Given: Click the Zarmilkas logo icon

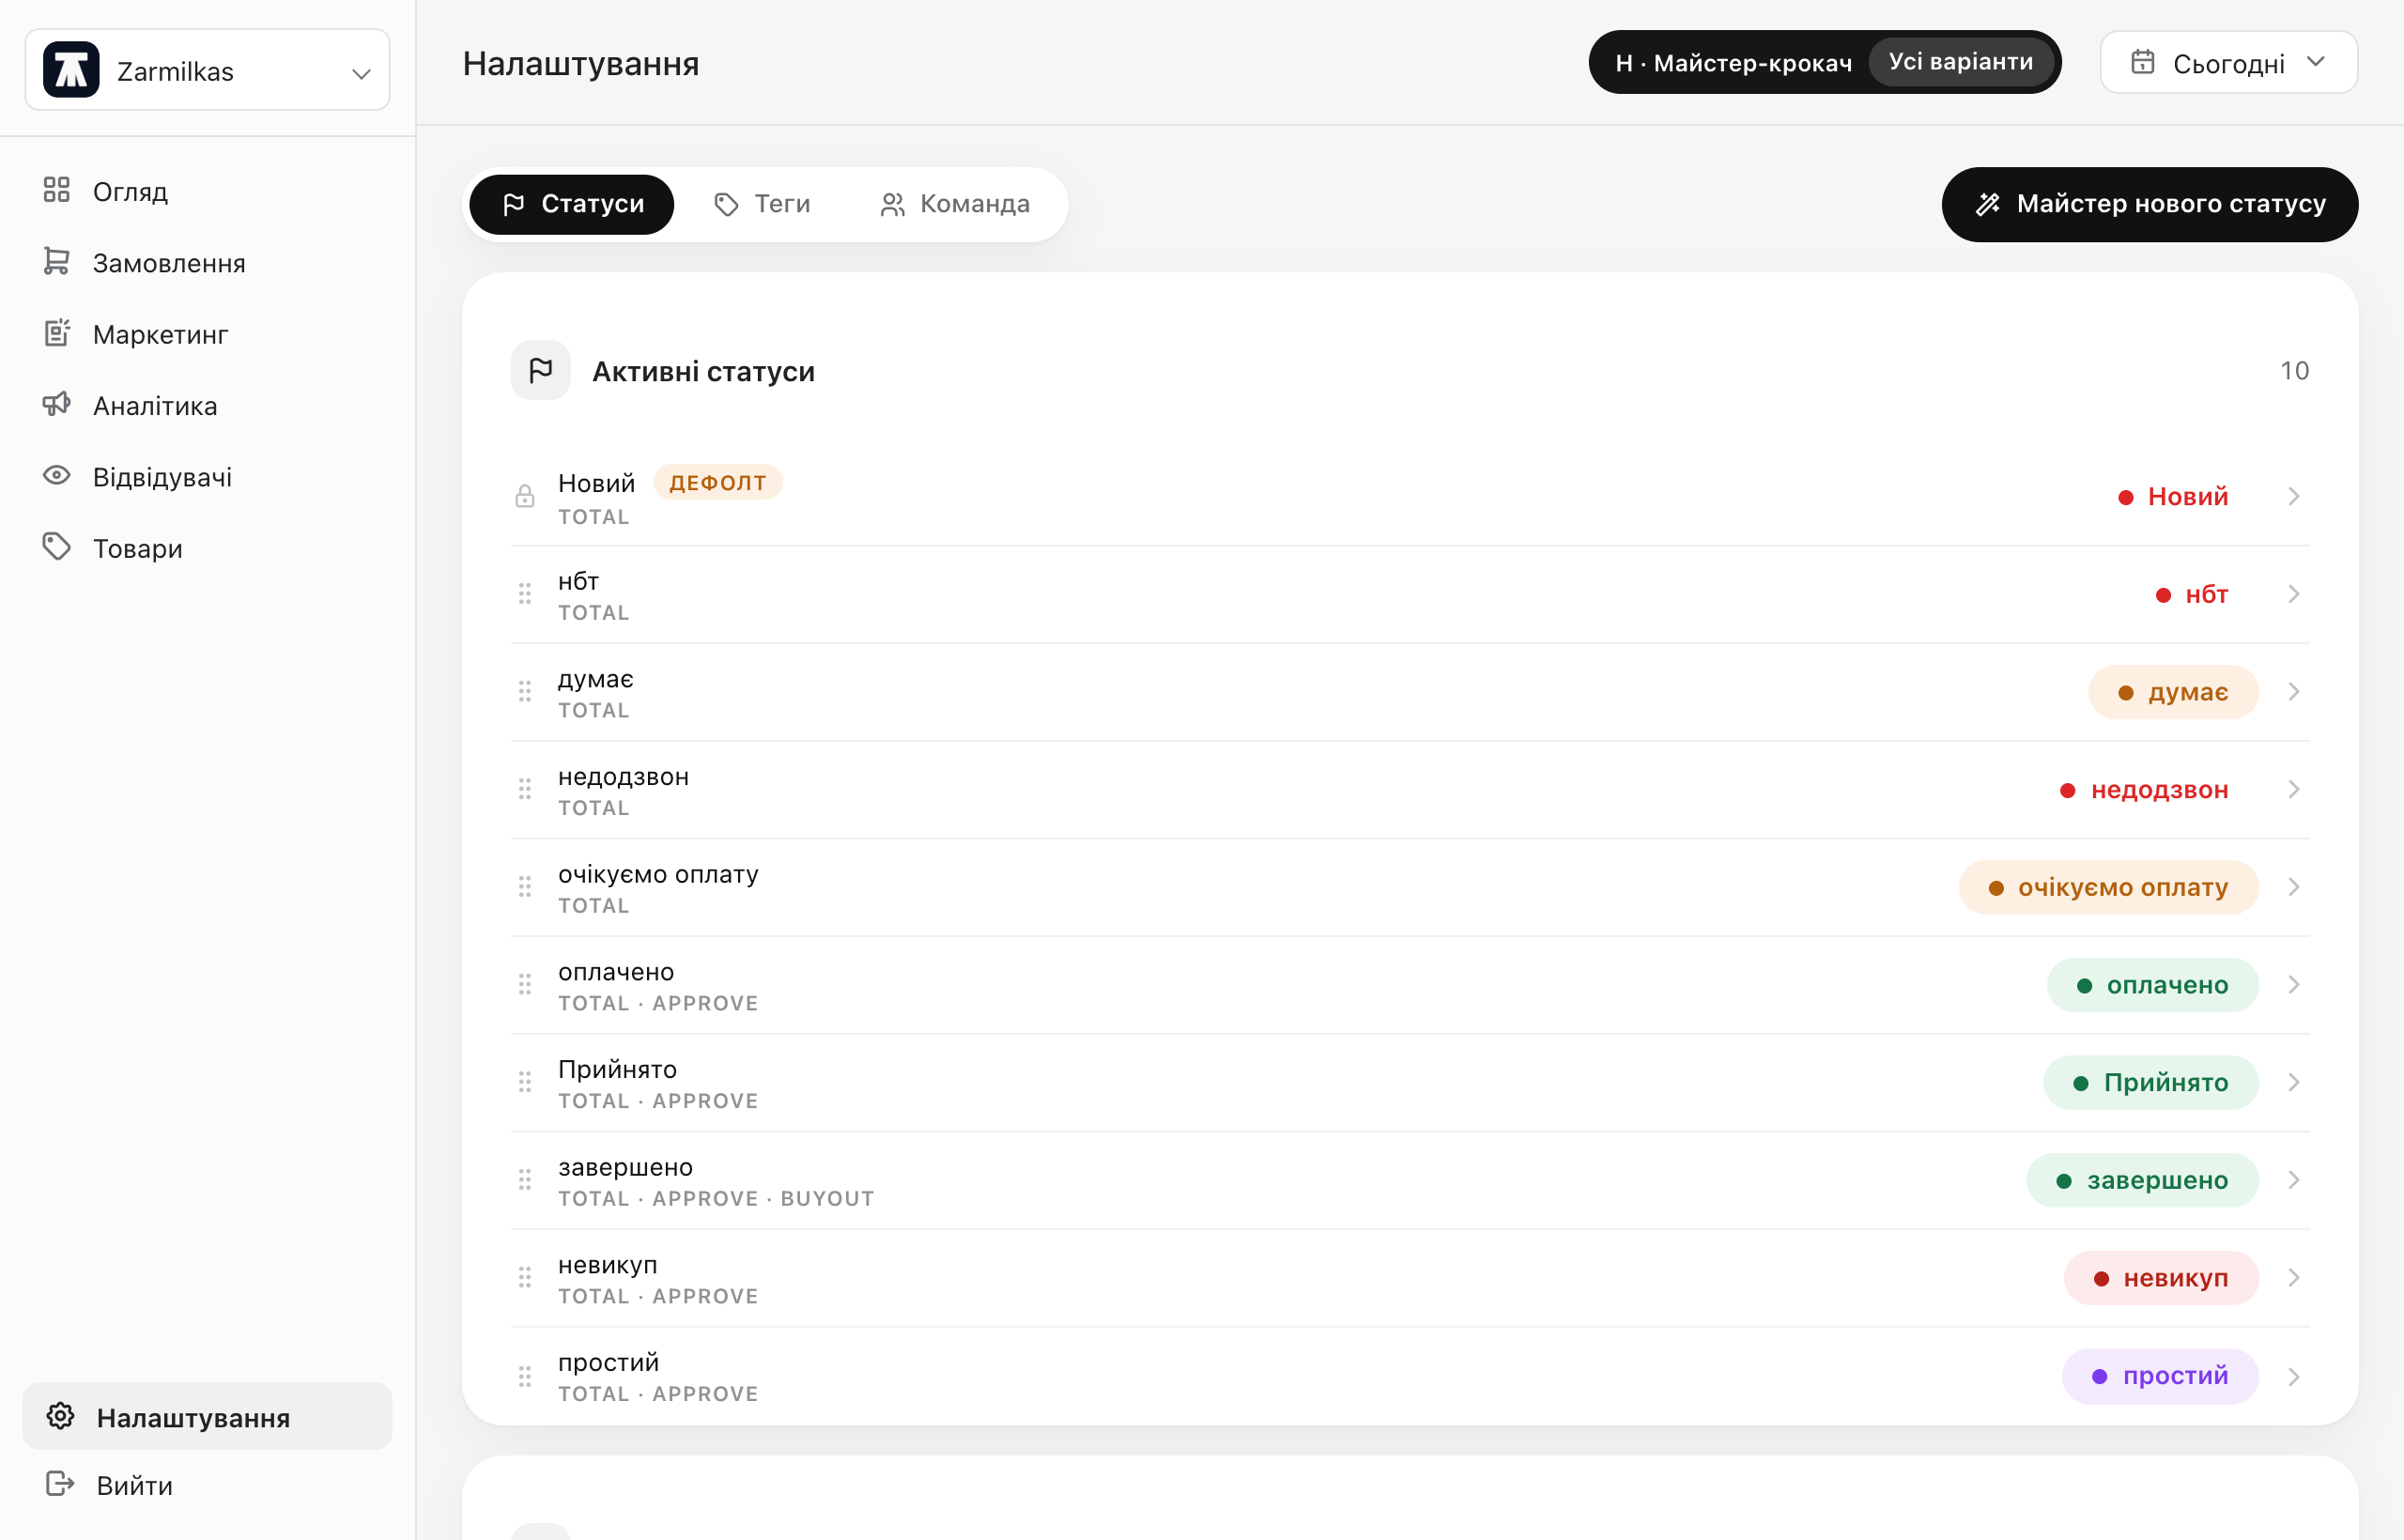Looking at the screenshot, I should point(71,70).
